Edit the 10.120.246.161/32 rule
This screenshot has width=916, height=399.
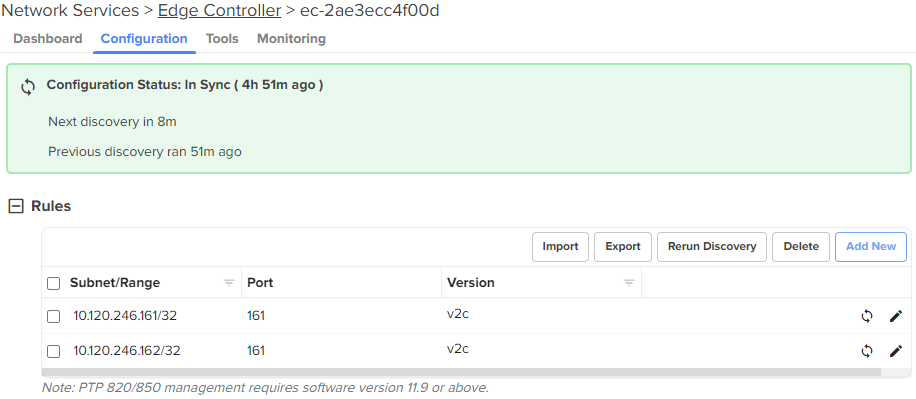click(896, 316)
